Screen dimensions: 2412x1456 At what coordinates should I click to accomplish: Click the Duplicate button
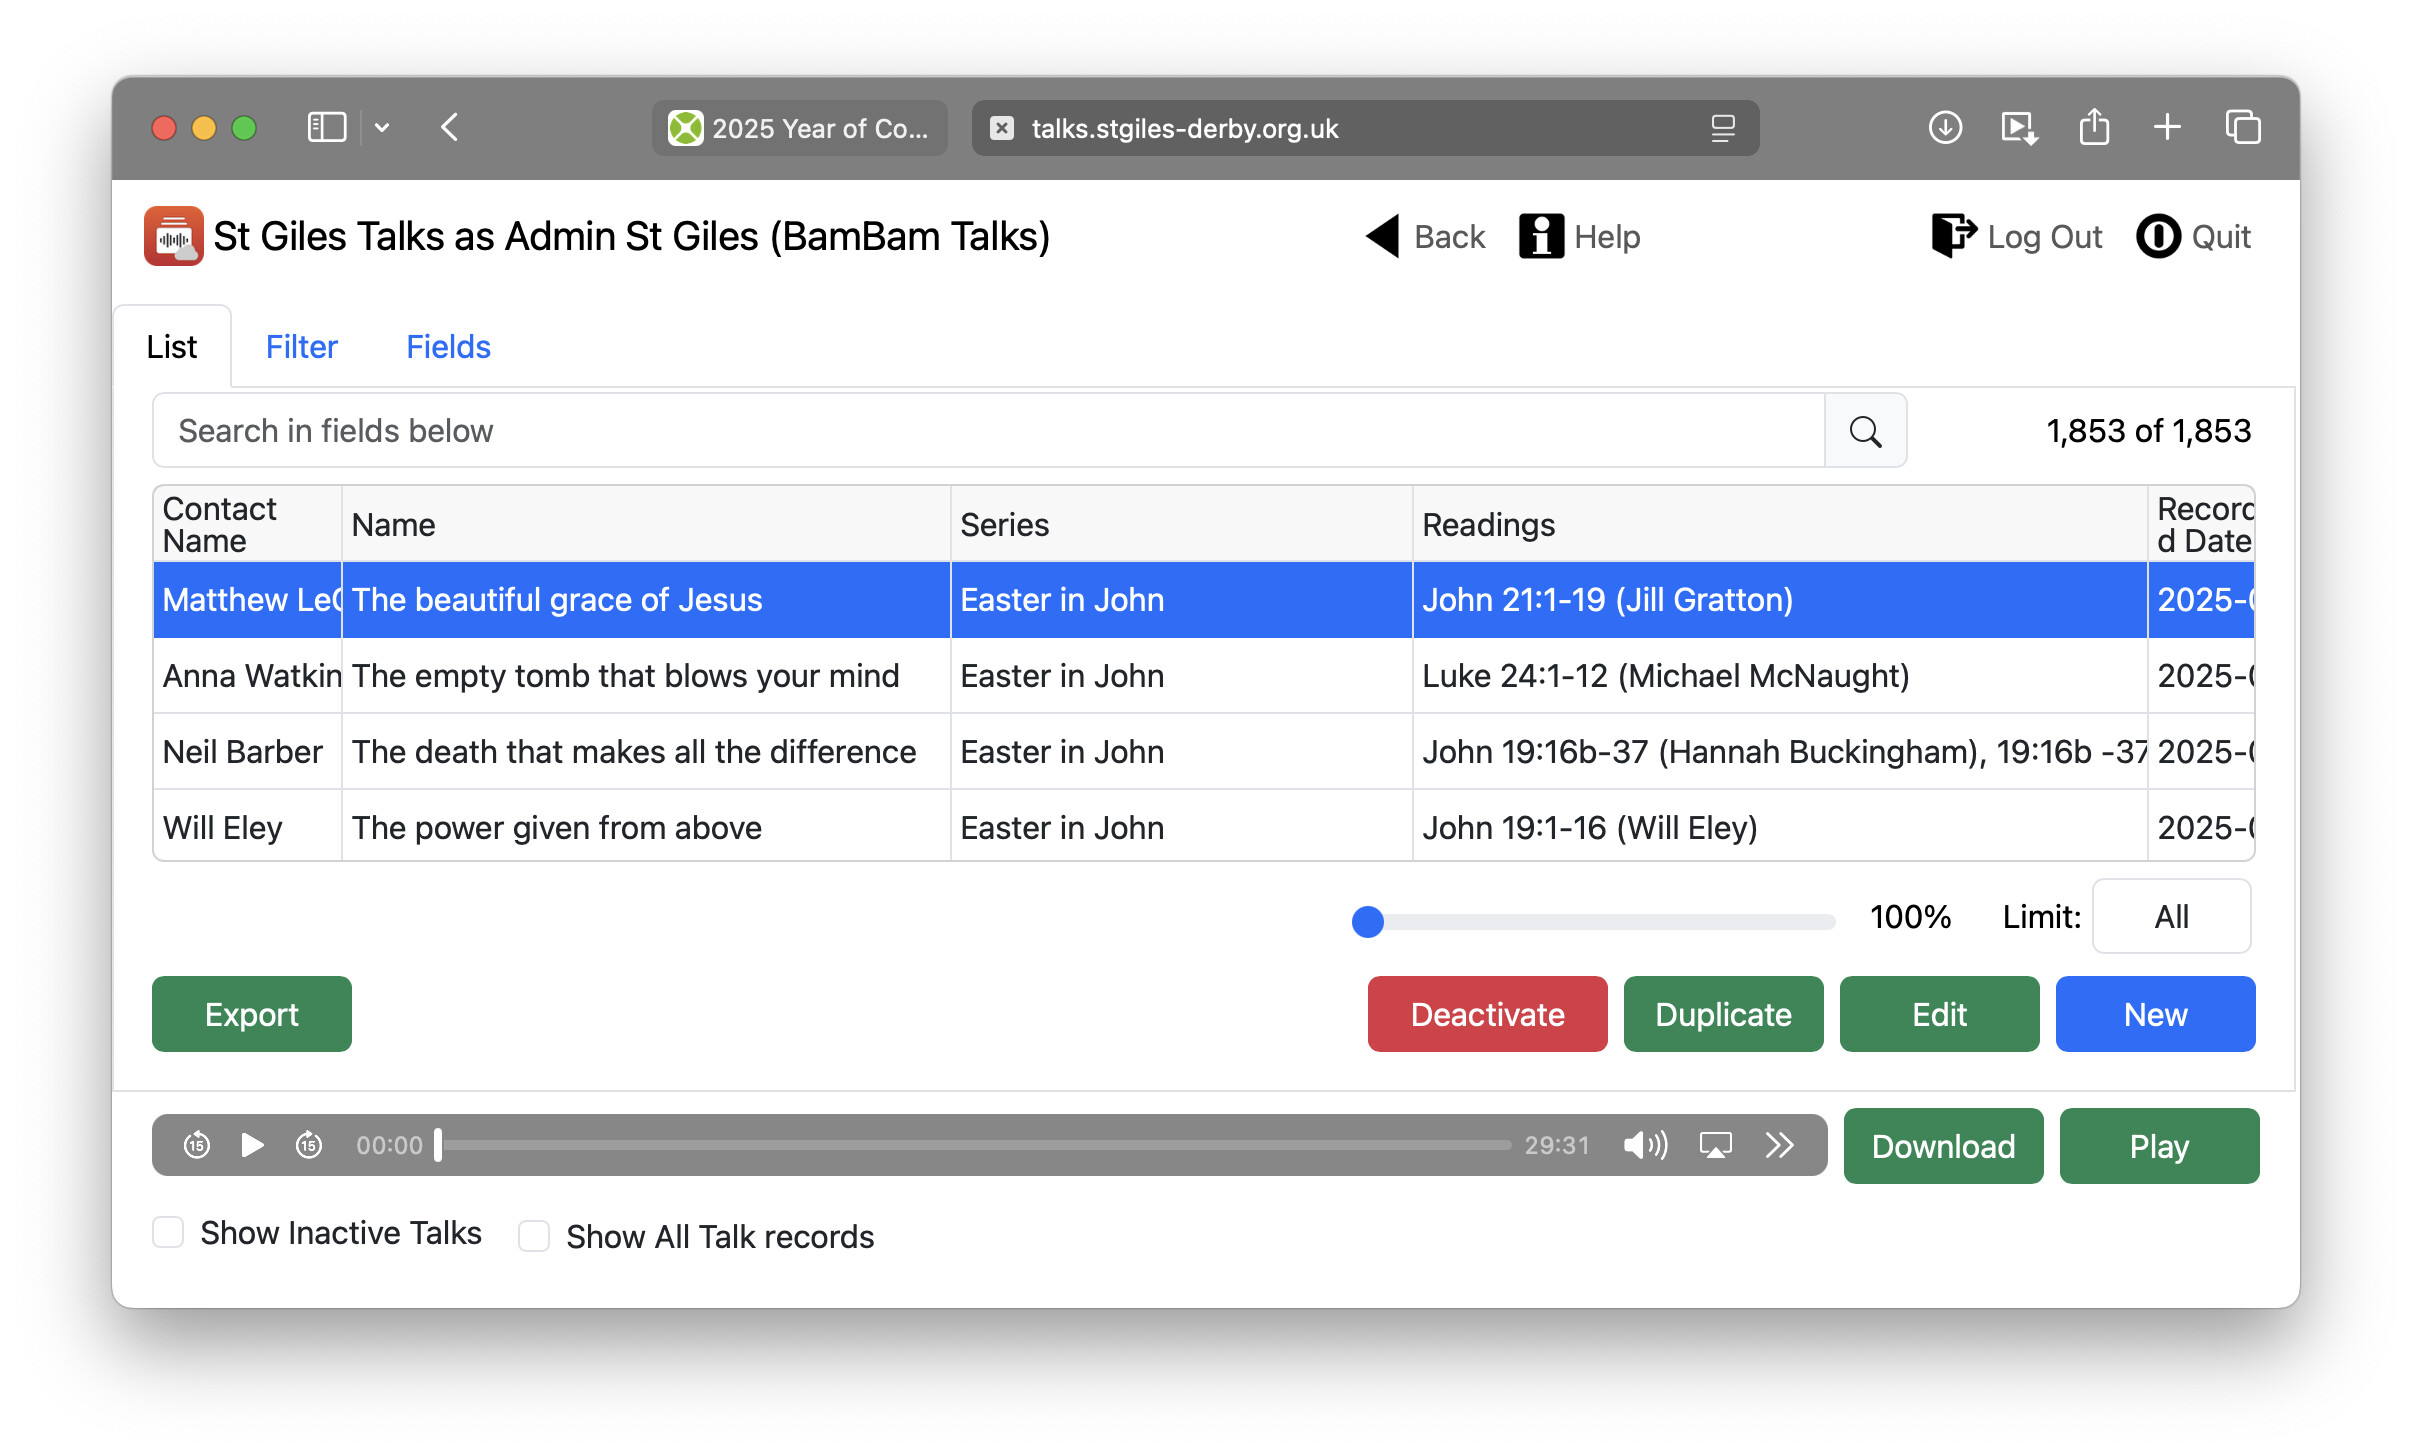(1723, 1014)
